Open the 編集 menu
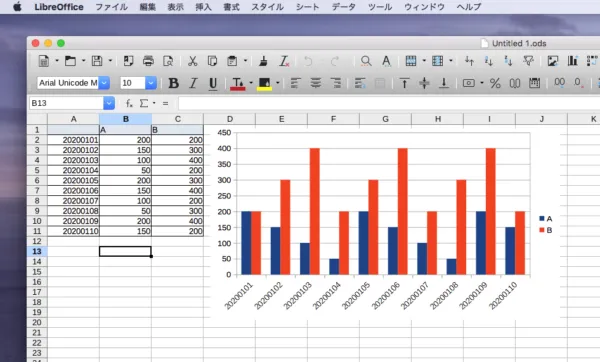Image resolution: width=600 pixels, height=362 pixels. point(148,7)
